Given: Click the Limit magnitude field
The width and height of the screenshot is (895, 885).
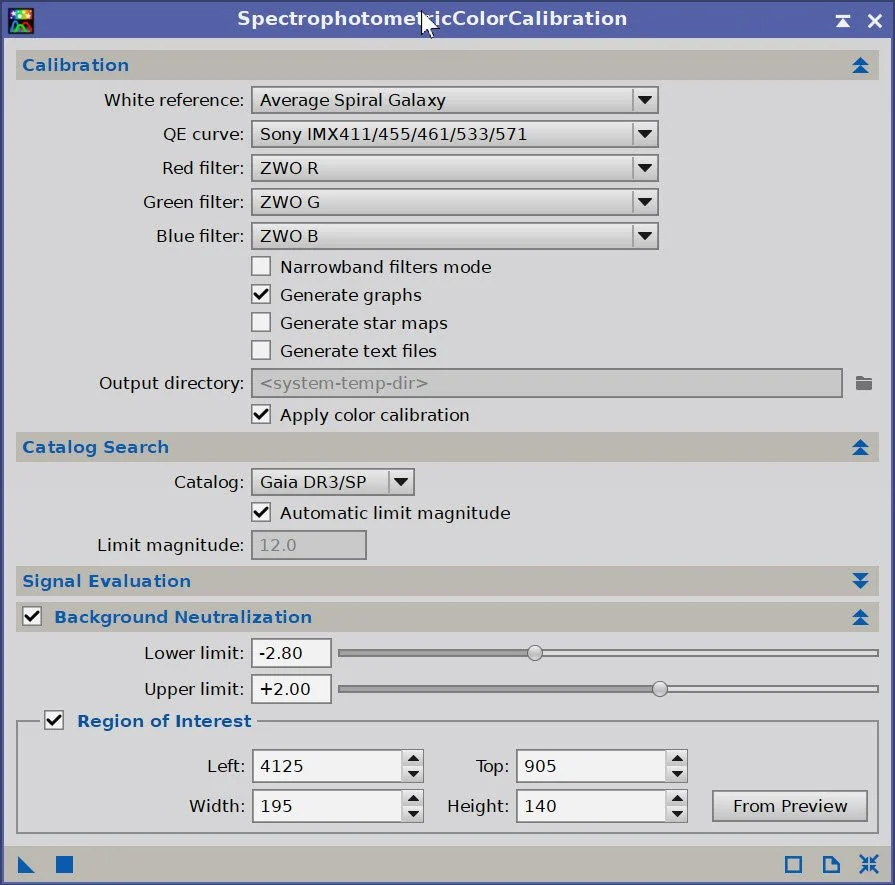Looking at the screenshot, I should pos(309,545).
